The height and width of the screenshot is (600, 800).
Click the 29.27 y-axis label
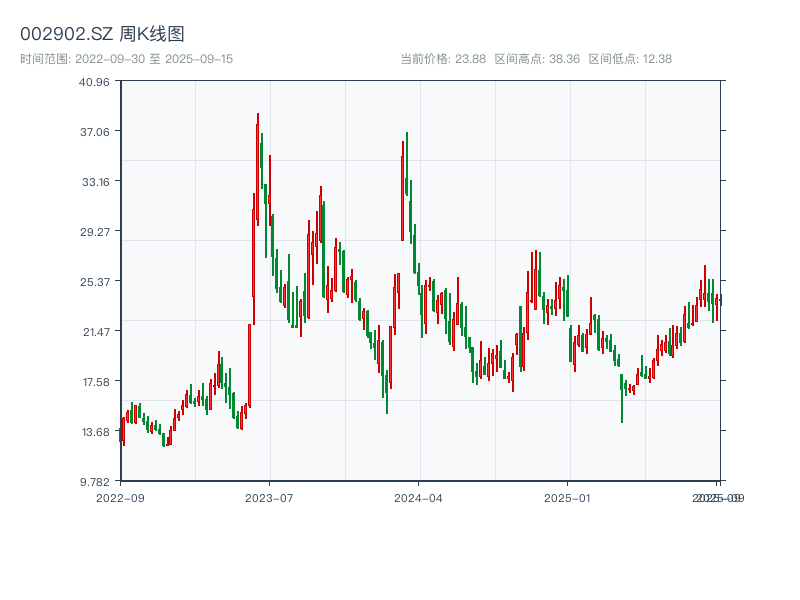(x=95, y=232)
